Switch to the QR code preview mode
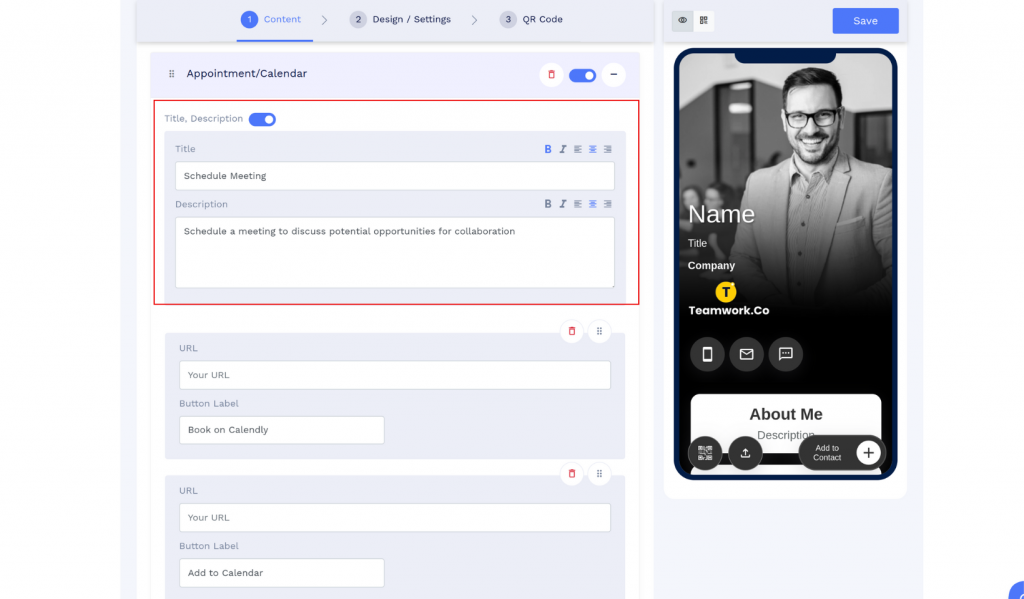Image resolution: width=1024 pixels, height=599 pixels. click(703, 21)
